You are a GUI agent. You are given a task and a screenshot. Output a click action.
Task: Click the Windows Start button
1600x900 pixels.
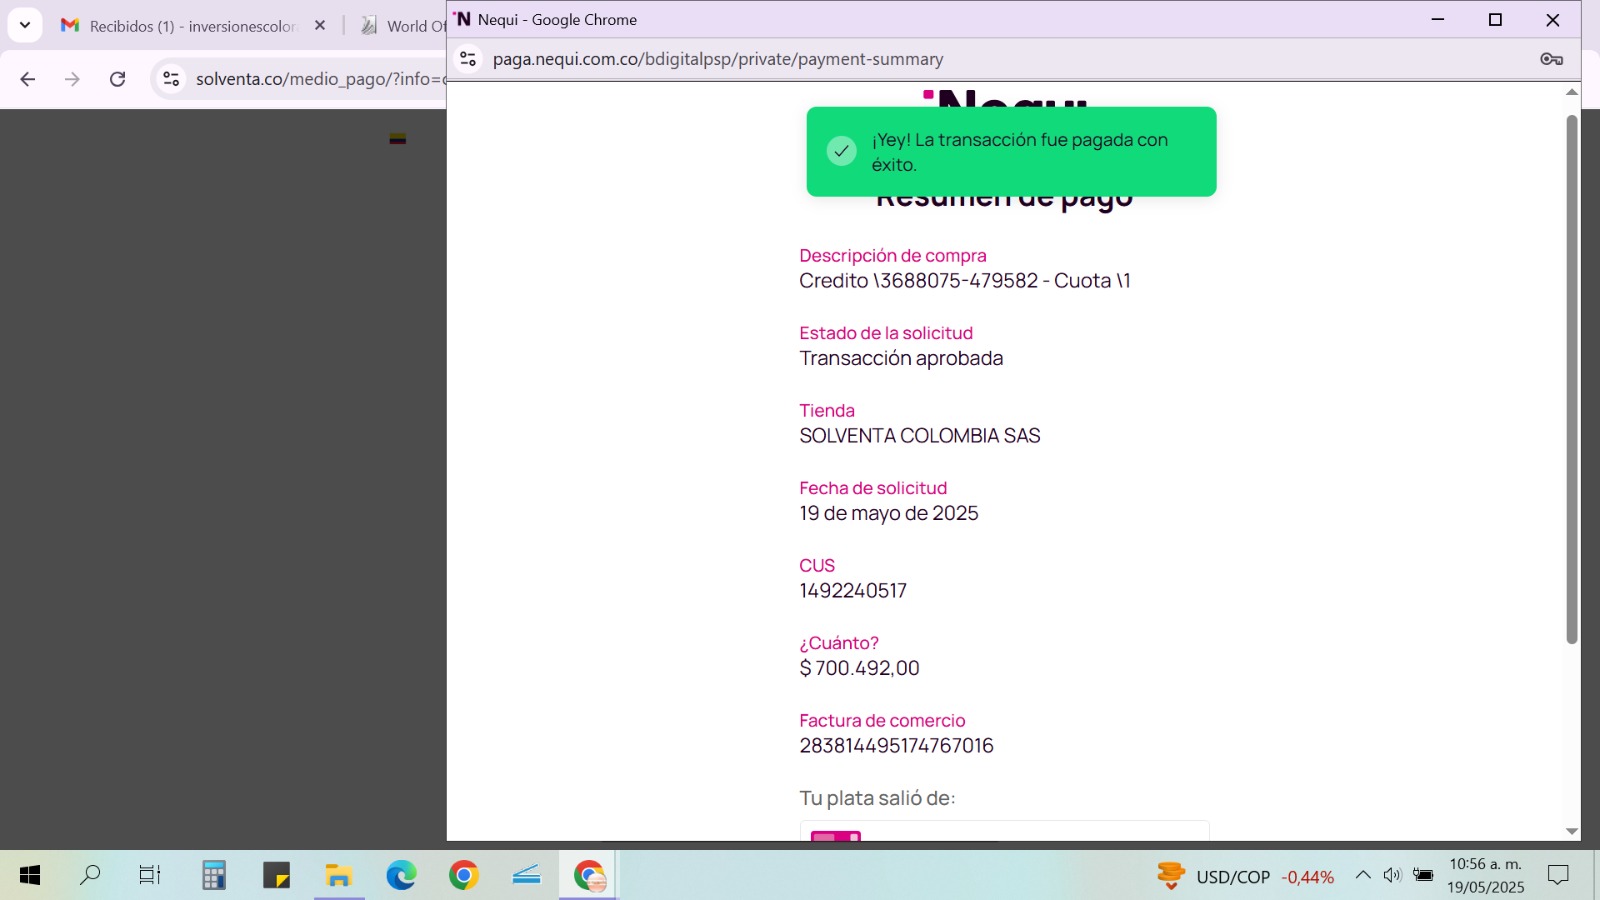point(30,876)
